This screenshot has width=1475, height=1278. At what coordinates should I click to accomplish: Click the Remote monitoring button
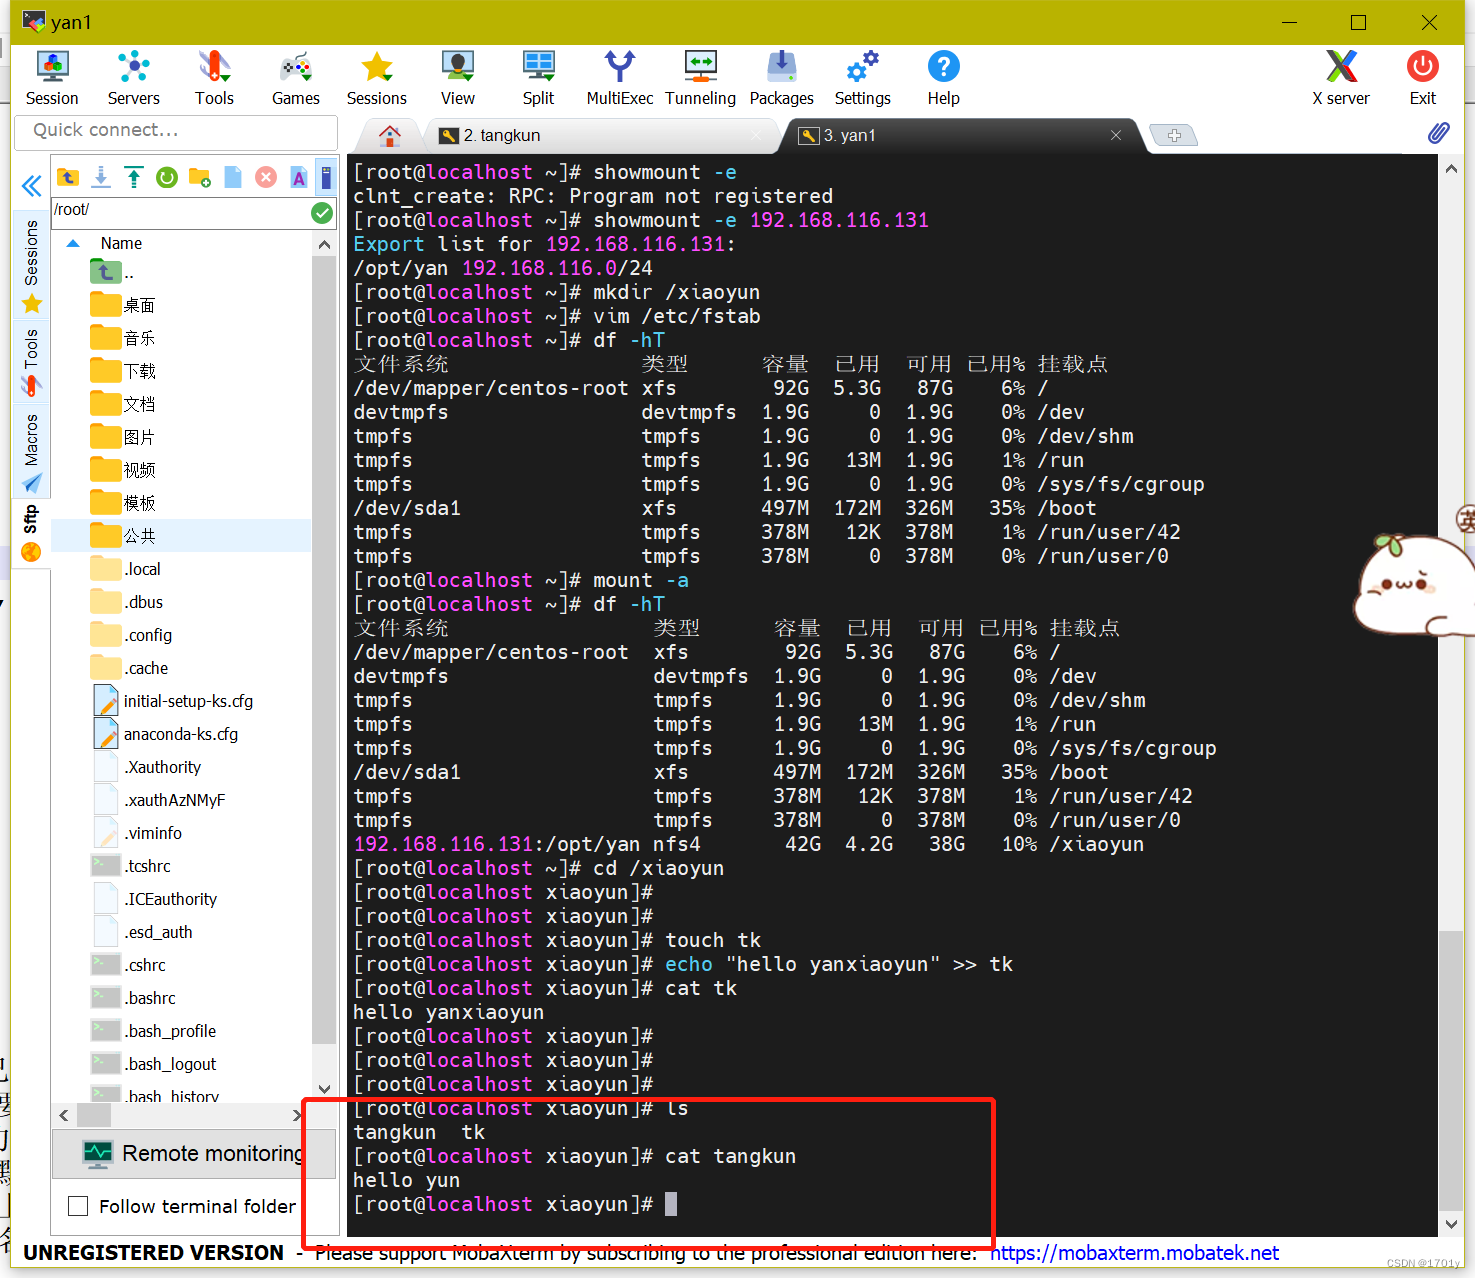tap(194, 1154)
